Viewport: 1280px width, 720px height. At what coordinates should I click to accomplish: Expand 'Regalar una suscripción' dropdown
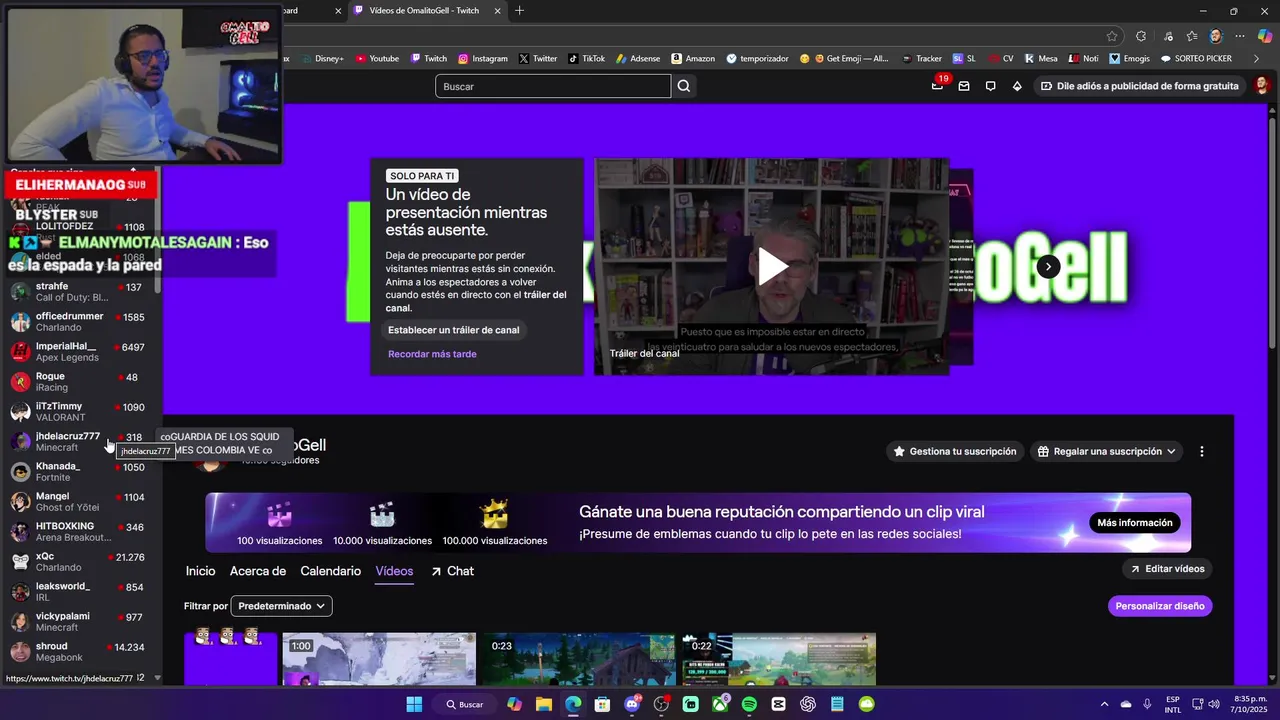pos(1106,451)
